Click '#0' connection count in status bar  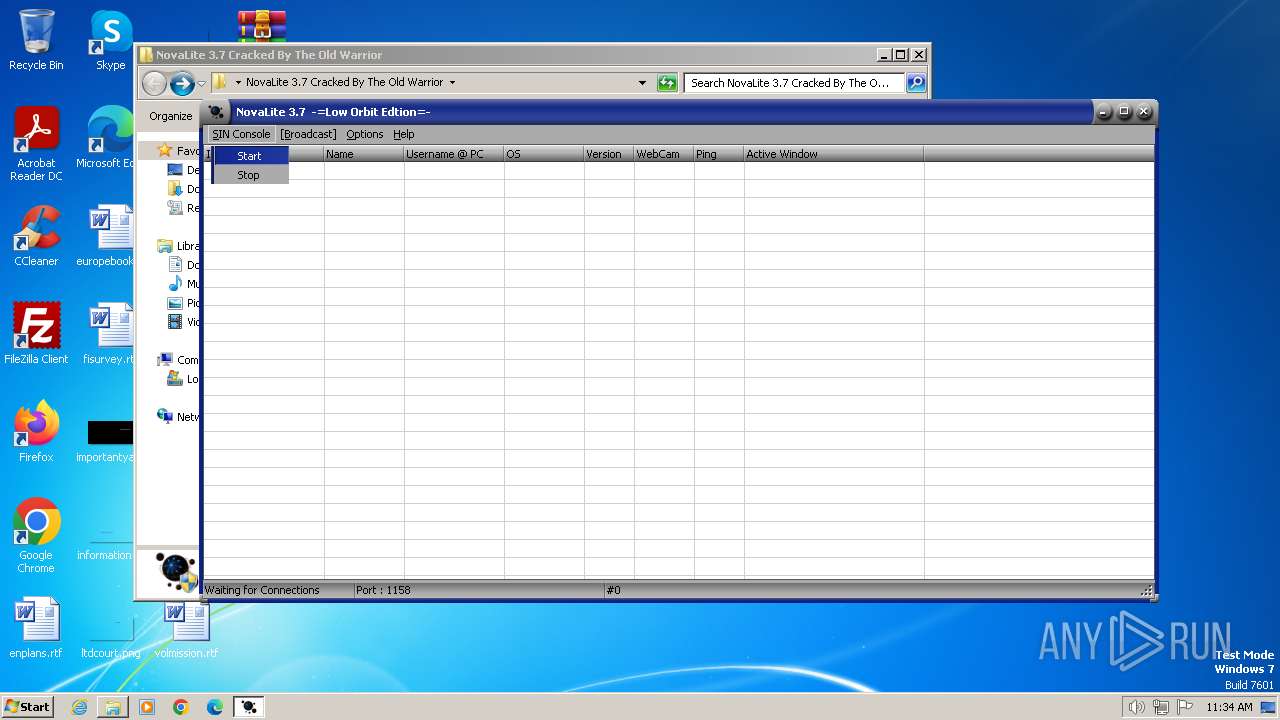613,590
